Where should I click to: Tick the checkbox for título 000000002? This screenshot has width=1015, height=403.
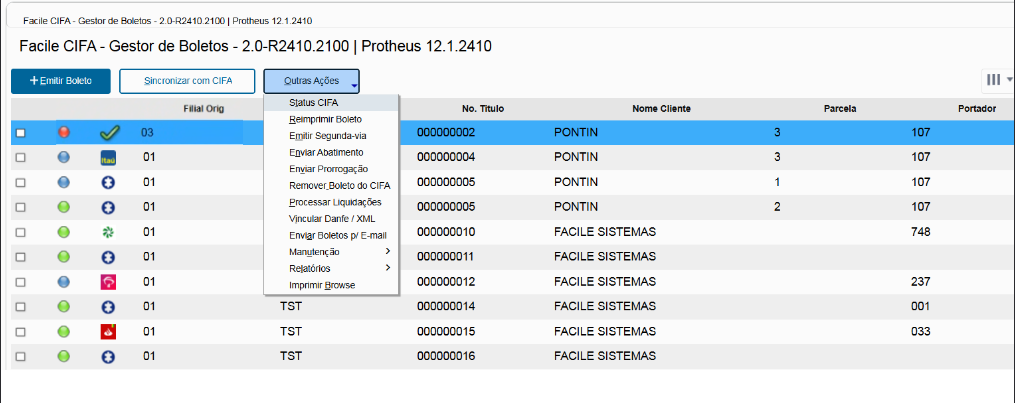click(21, 133)
